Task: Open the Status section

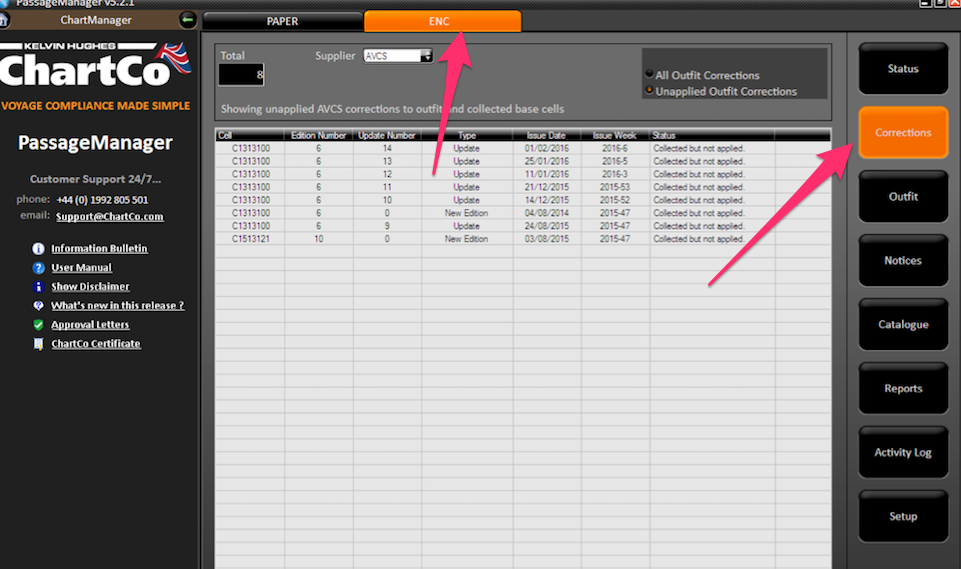Action: click(x=903, y=69)
